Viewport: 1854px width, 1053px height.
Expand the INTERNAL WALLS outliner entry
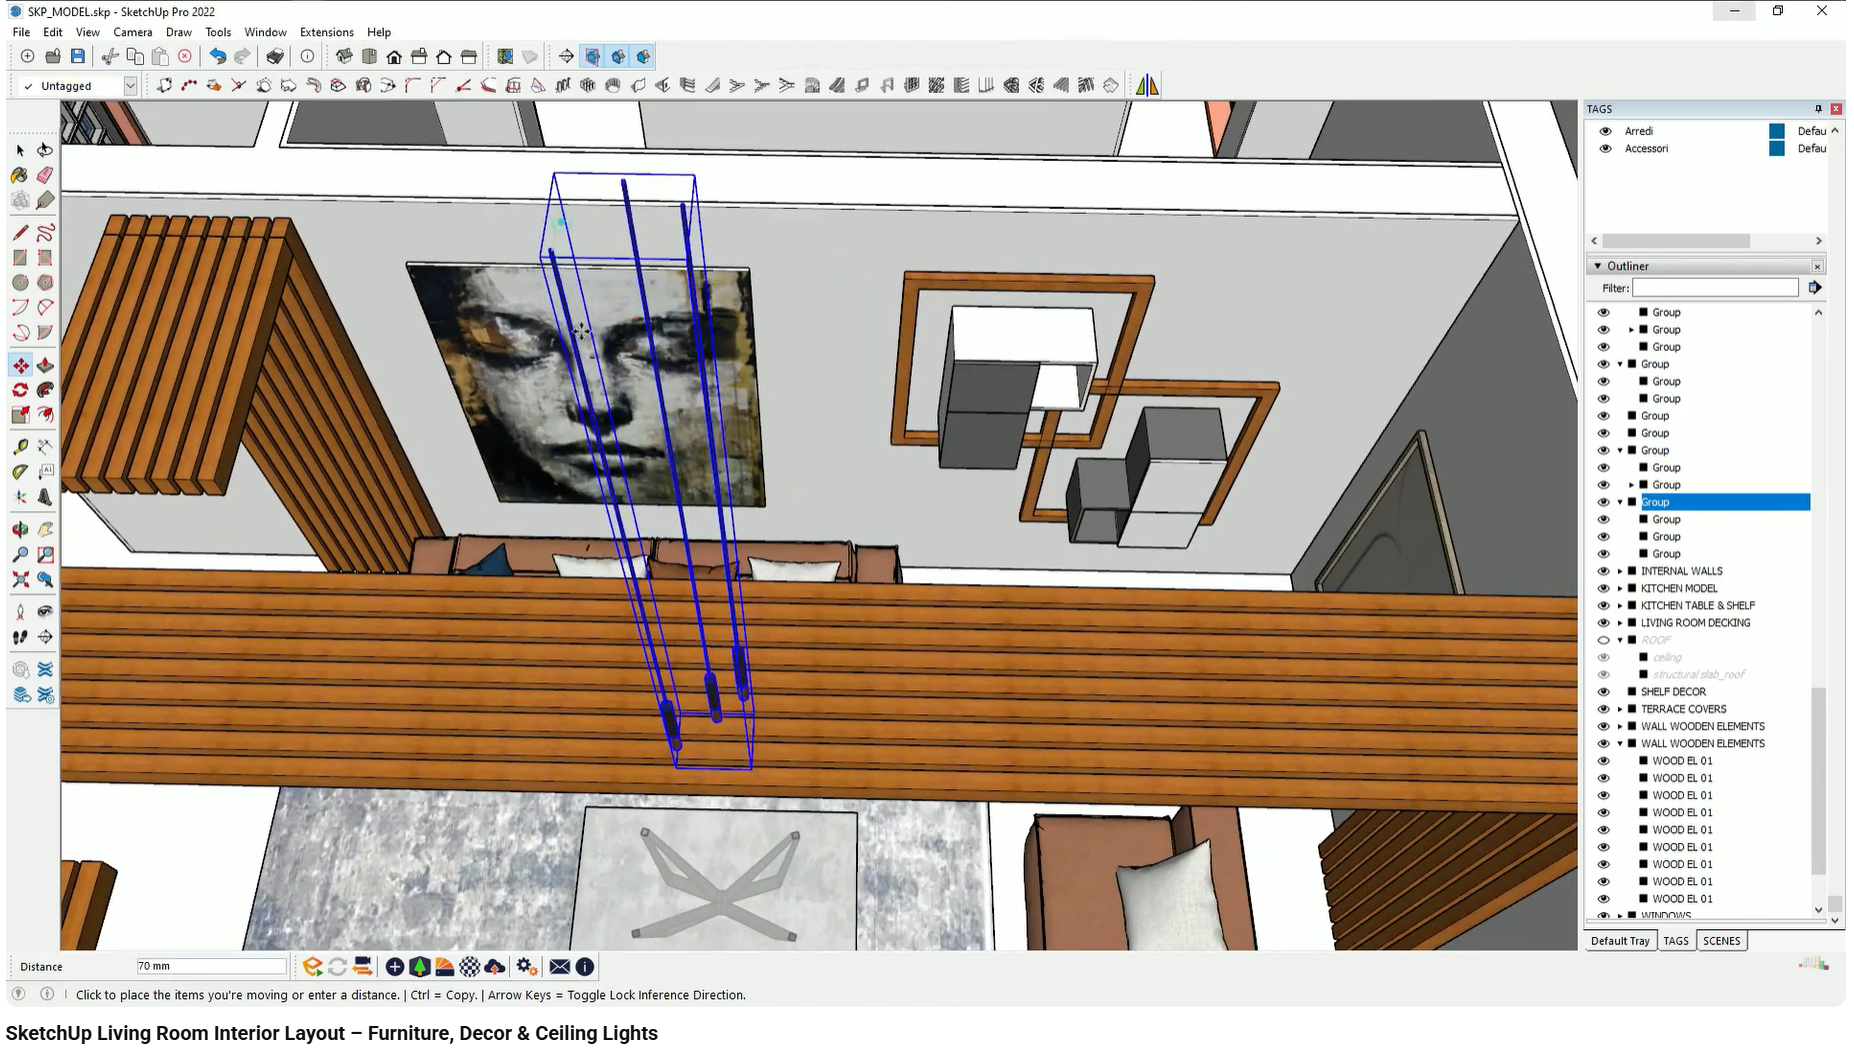tap(1620, 571)
